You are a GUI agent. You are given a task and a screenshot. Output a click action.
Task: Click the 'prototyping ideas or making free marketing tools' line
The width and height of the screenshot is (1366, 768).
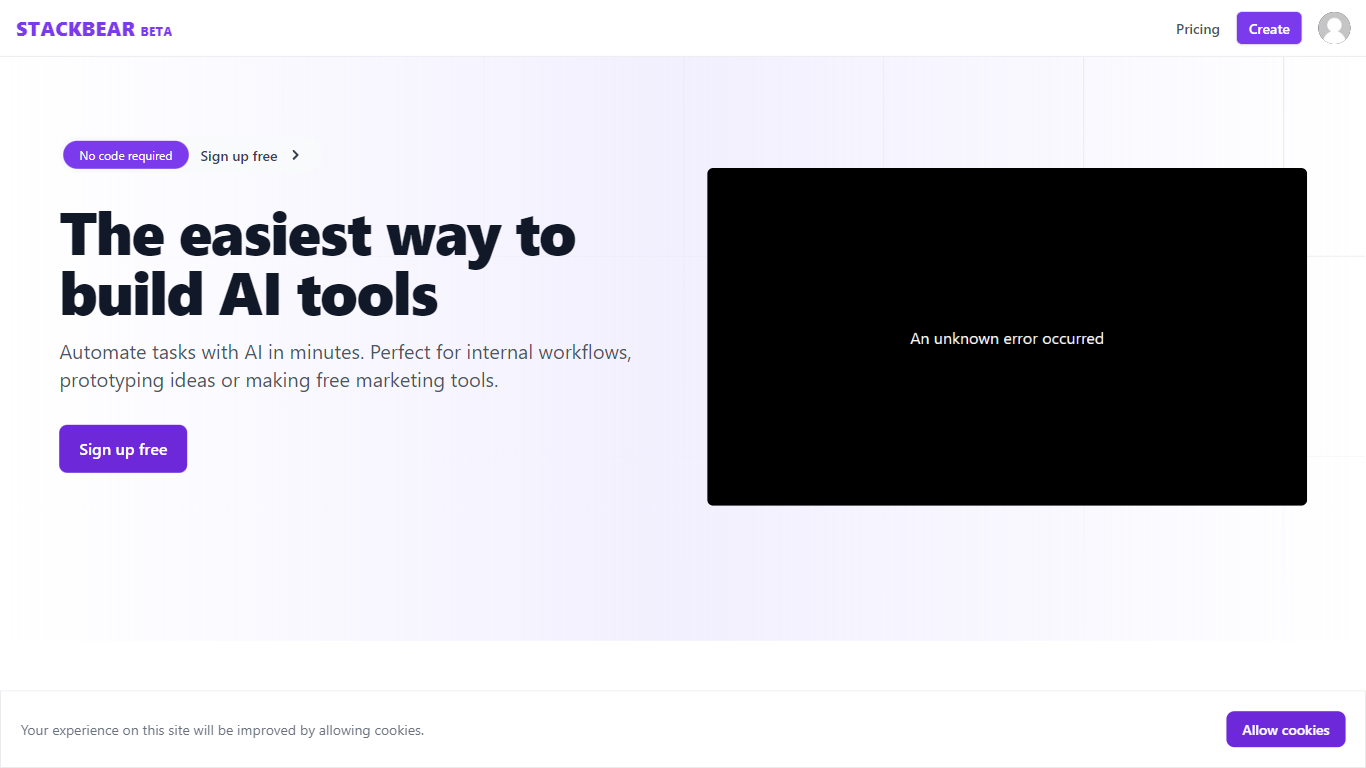coord(278,381)
